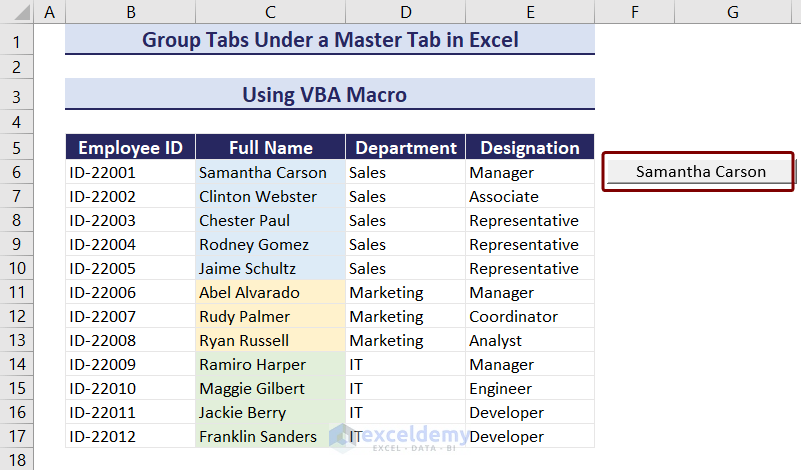Click the Designation header cell
This screenshot has width=801, height=470.
tap(529, 148)
